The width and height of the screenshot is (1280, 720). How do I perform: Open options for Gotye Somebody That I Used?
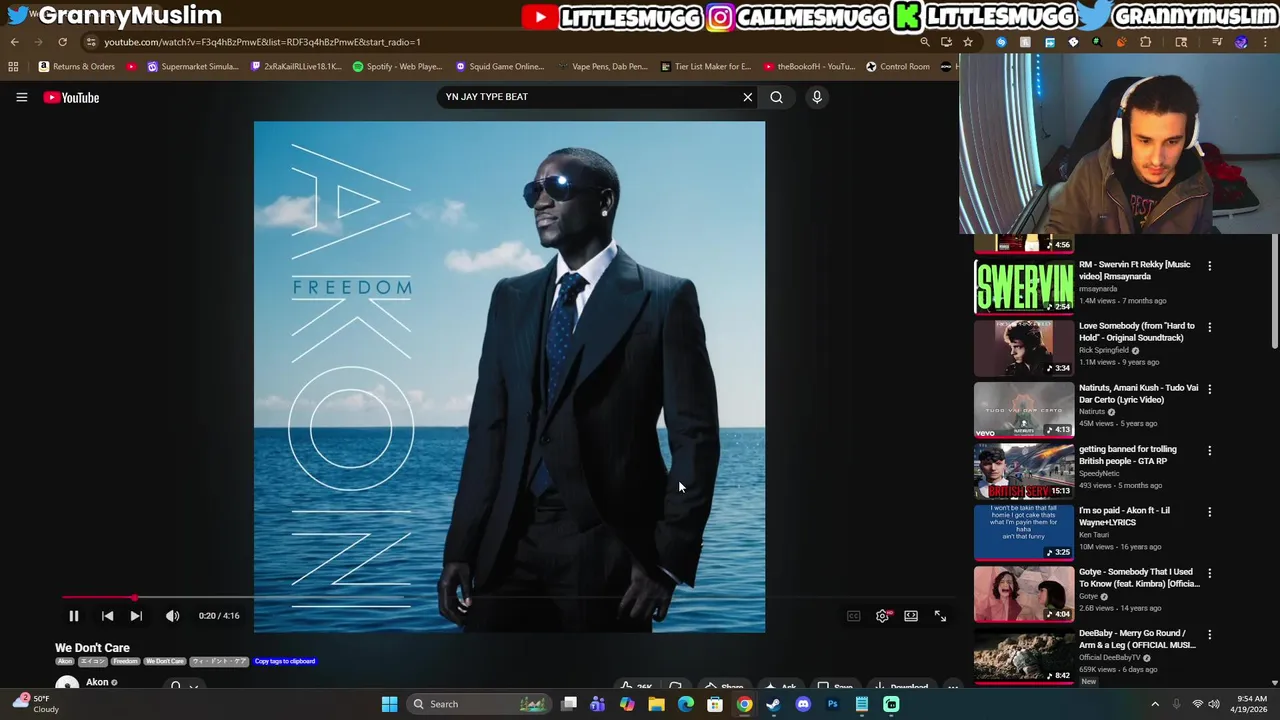click(x=1209, y=573)
